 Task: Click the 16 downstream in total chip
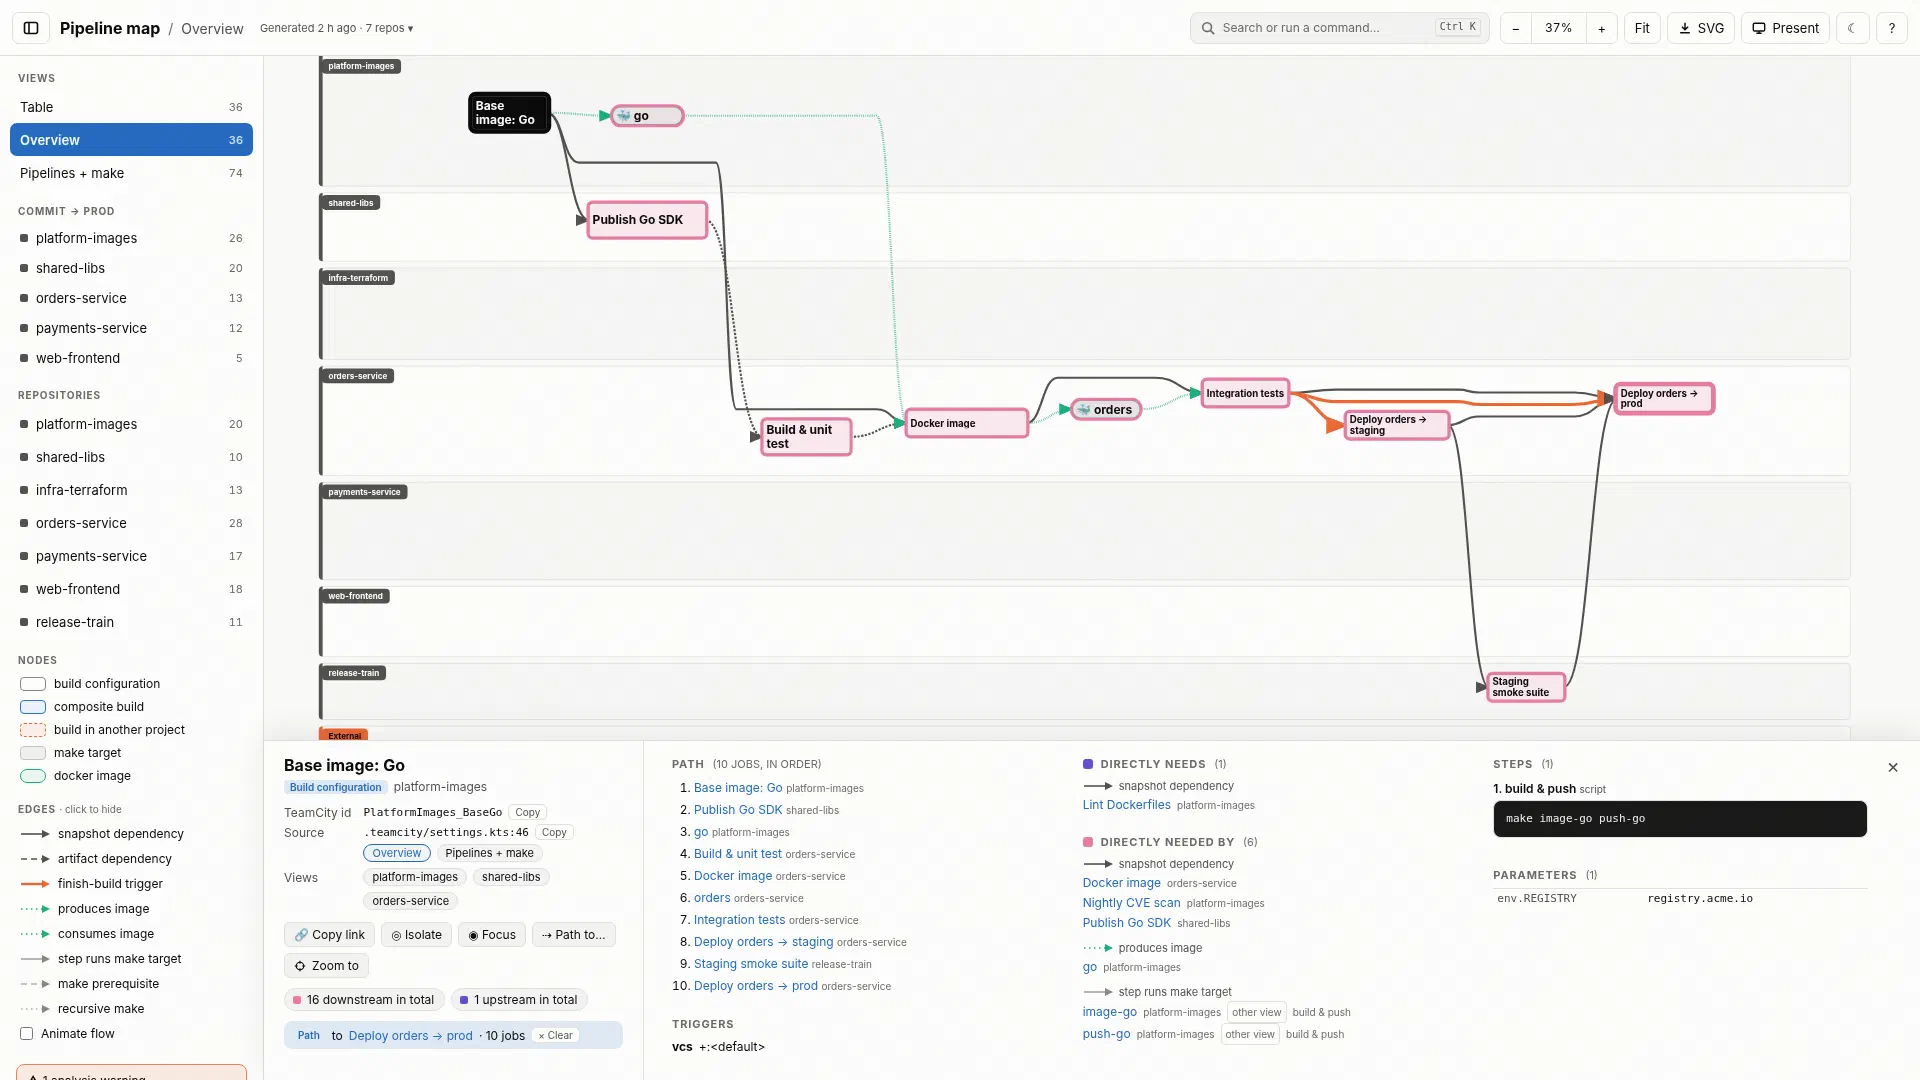click(x=364, y=1000)
